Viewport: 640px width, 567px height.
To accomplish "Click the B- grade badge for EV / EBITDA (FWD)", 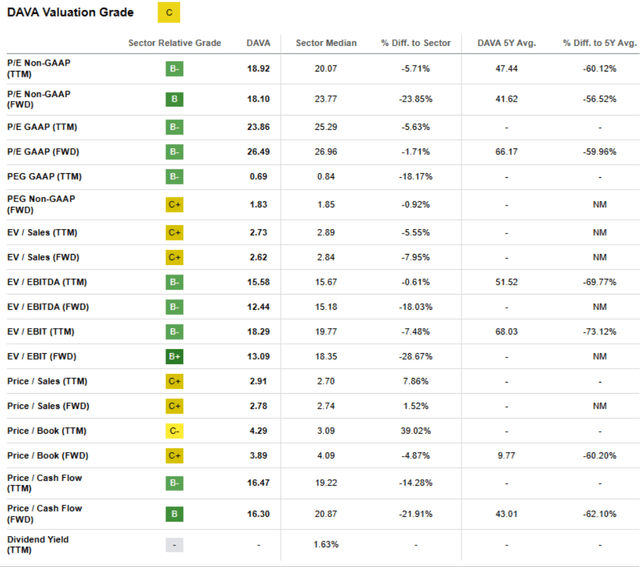I will coord(174,307).
